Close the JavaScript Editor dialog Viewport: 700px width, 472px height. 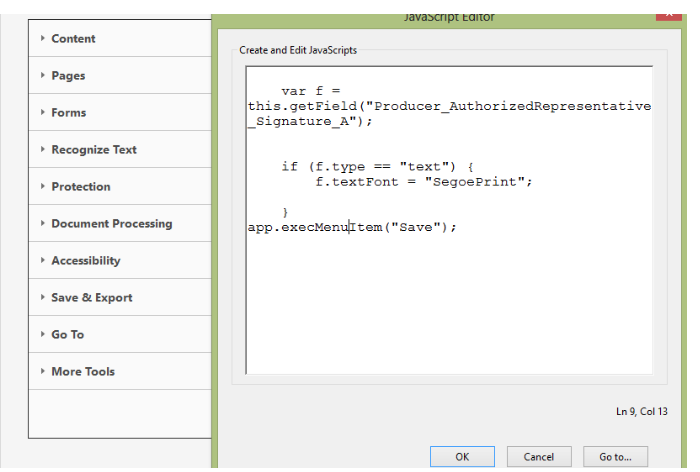click(669, 16)
